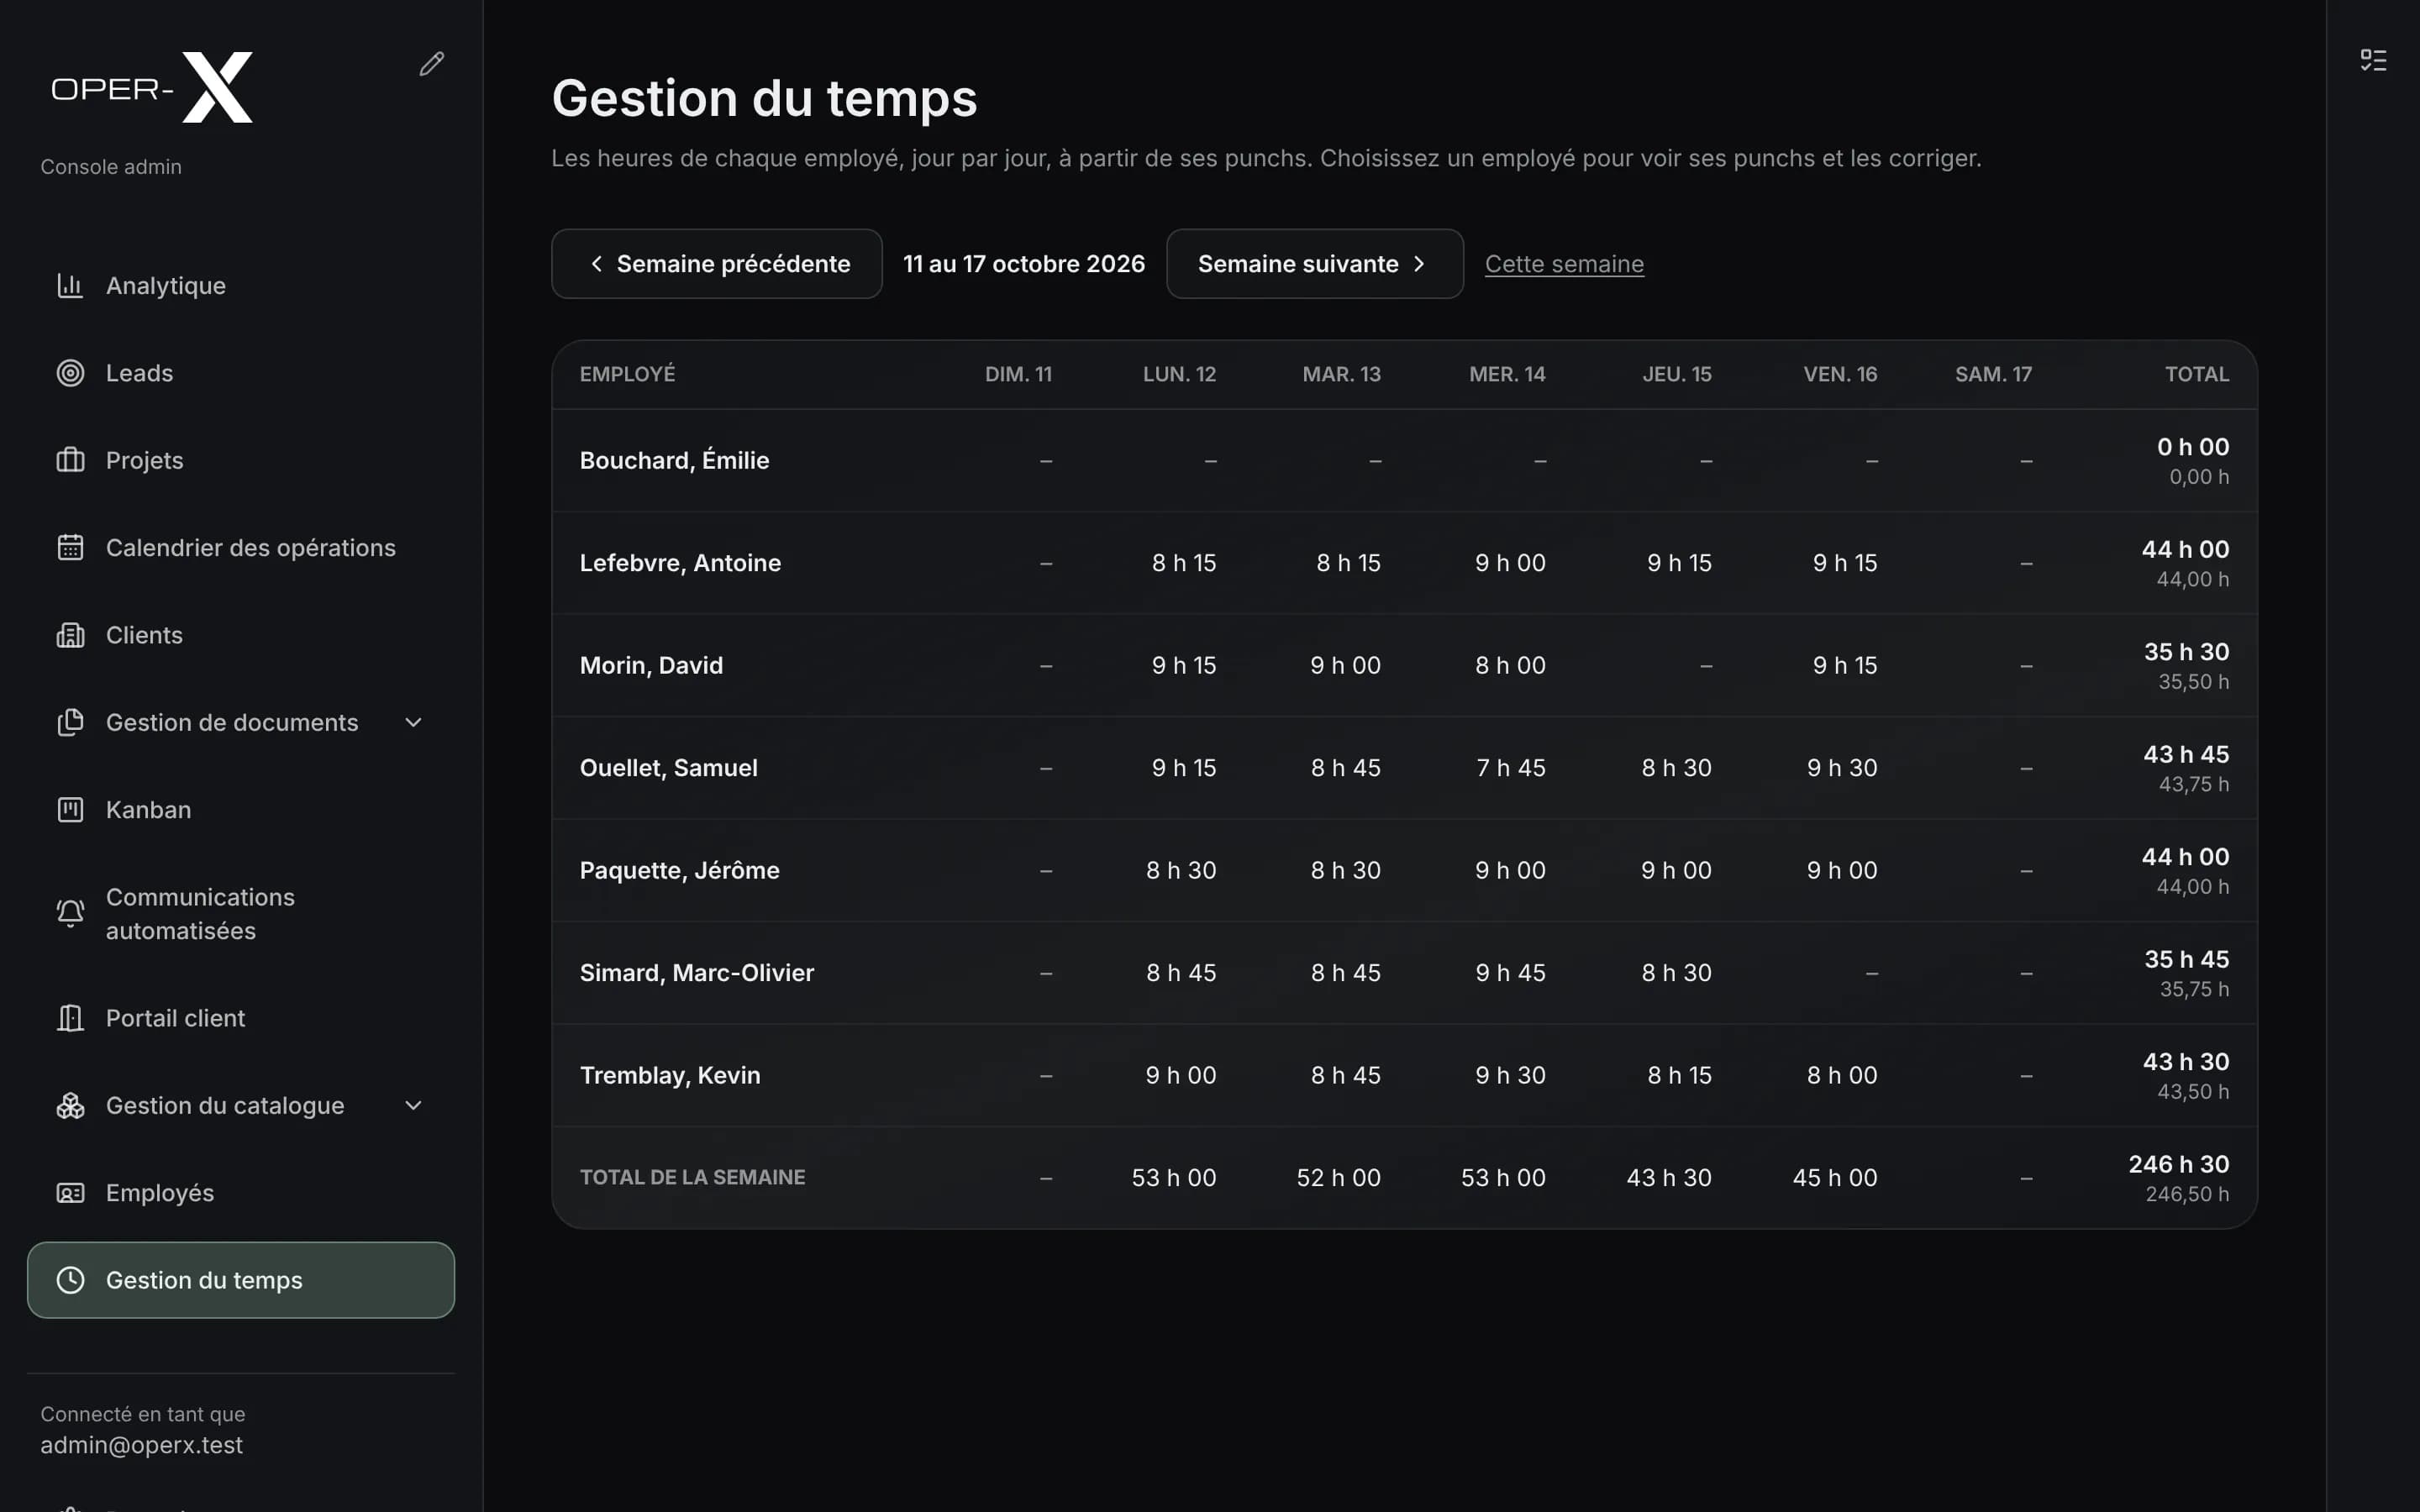Click the Gestion de documents files icon
The height and width of the screenshot is (1512, 2420).
click(70, 722)
